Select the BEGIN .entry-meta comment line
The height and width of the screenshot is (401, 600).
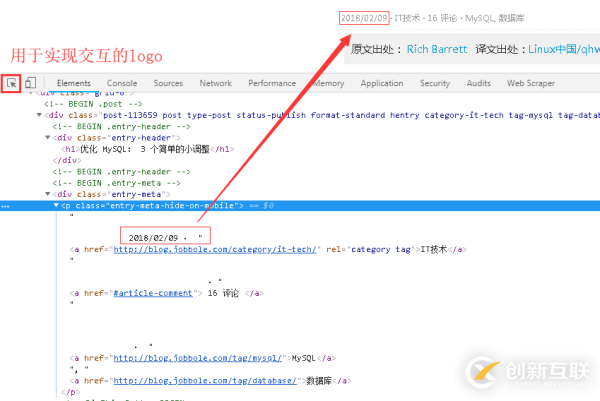[x=117, y=183]
